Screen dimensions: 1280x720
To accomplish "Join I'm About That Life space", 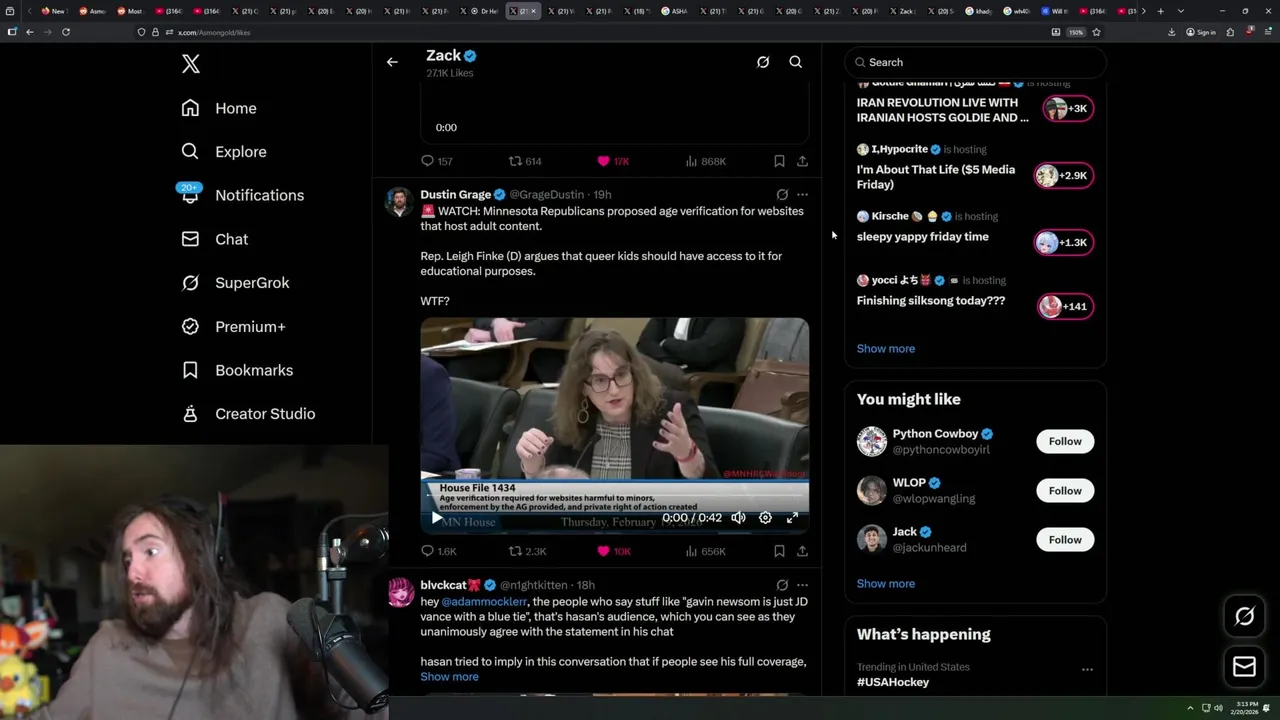I will (1062, 176).
